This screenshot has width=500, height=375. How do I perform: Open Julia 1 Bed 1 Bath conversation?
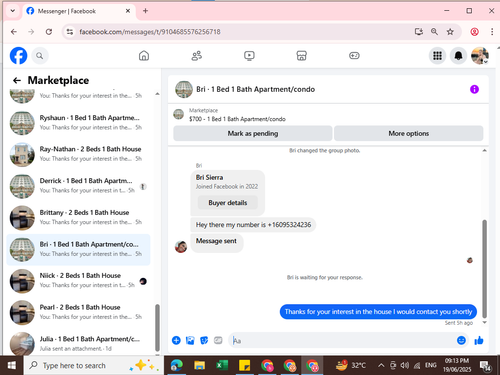pos(78,343)
